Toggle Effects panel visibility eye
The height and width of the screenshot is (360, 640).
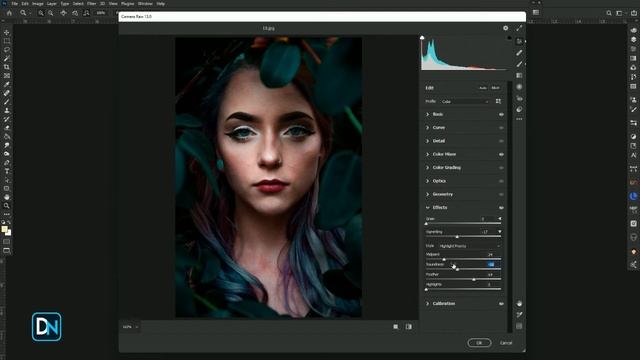[x=501, y=208]
